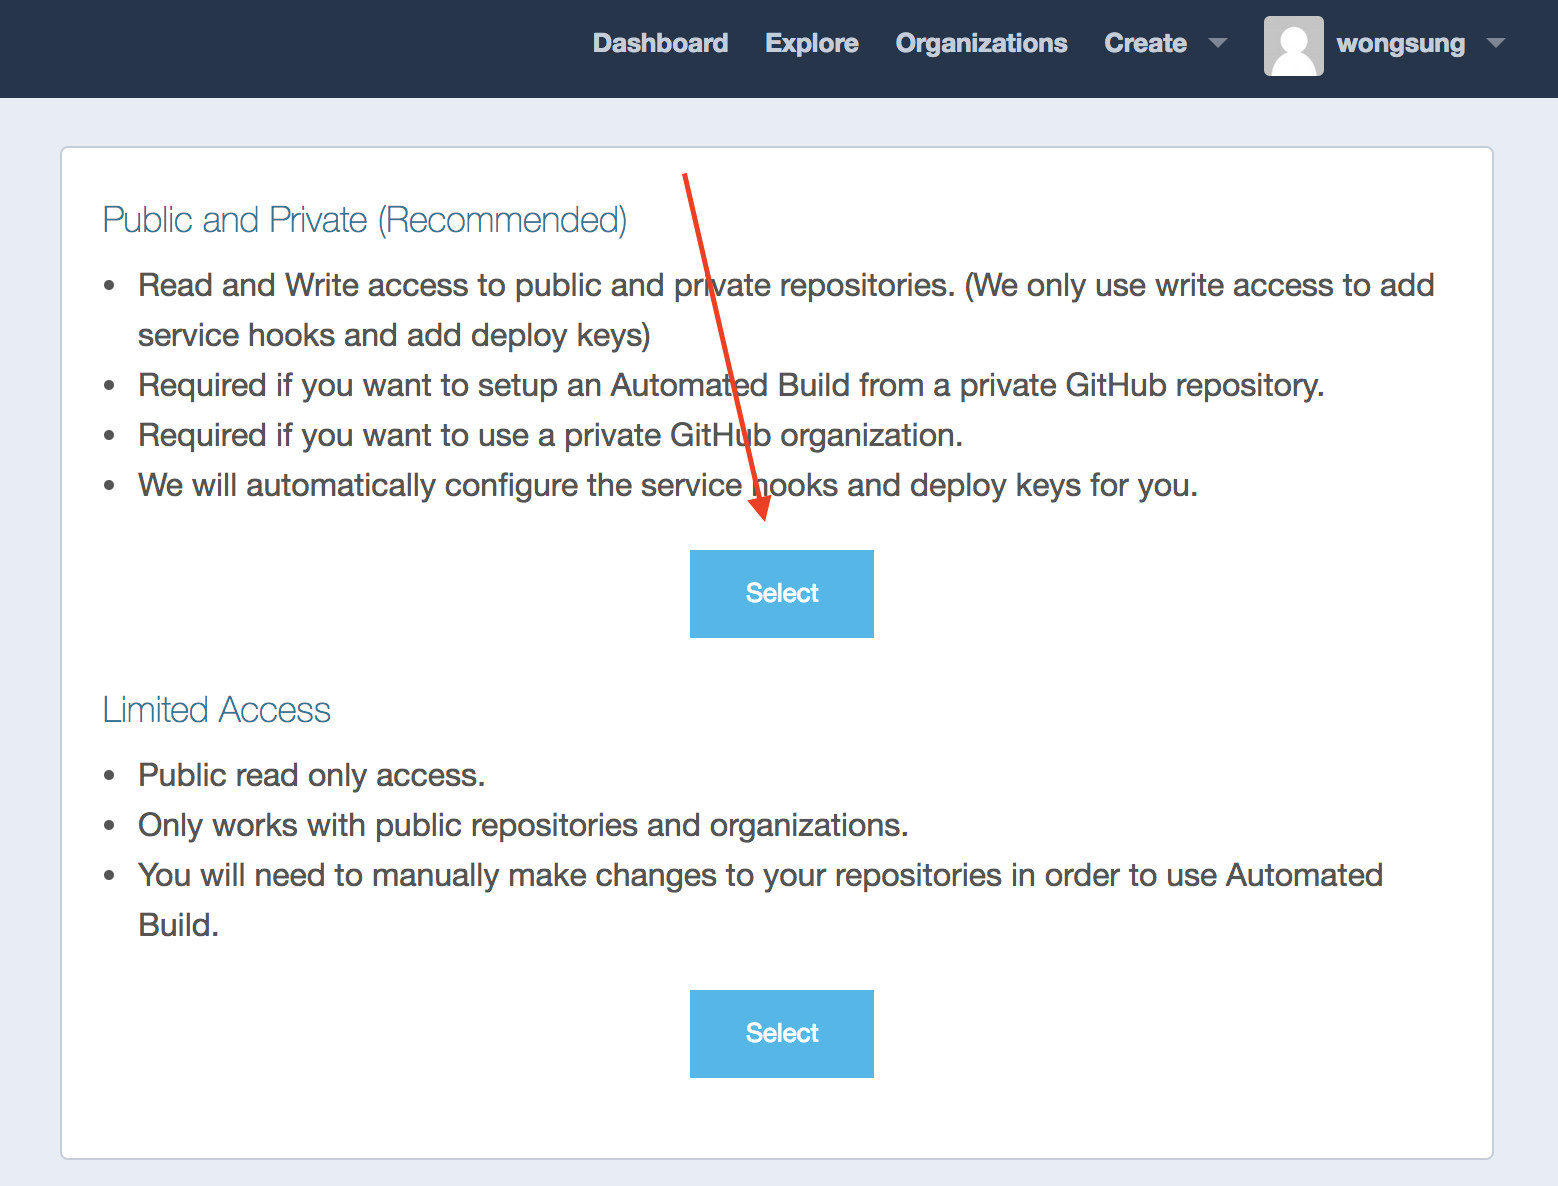Click the wongsung profile avatar icon
Image resolution: width=1558 pixels, height=1186 pixels.
(x=1293, y=46)
